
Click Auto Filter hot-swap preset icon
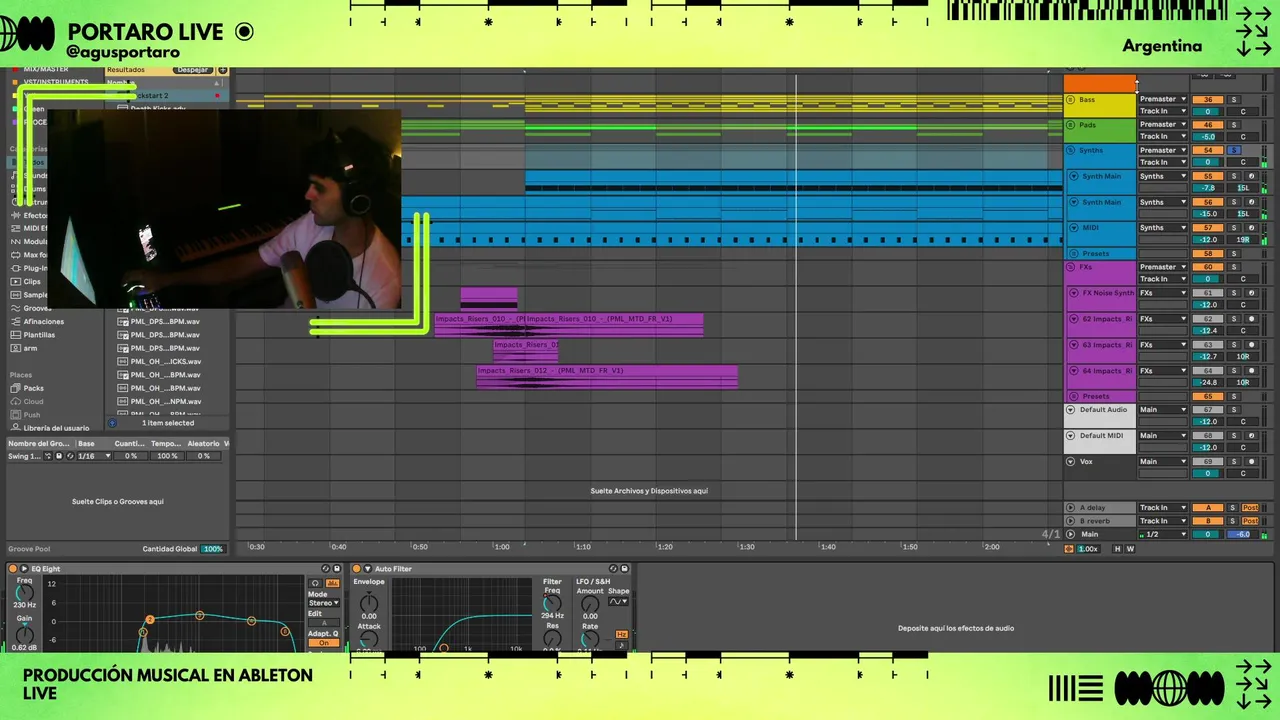[613, 568]
